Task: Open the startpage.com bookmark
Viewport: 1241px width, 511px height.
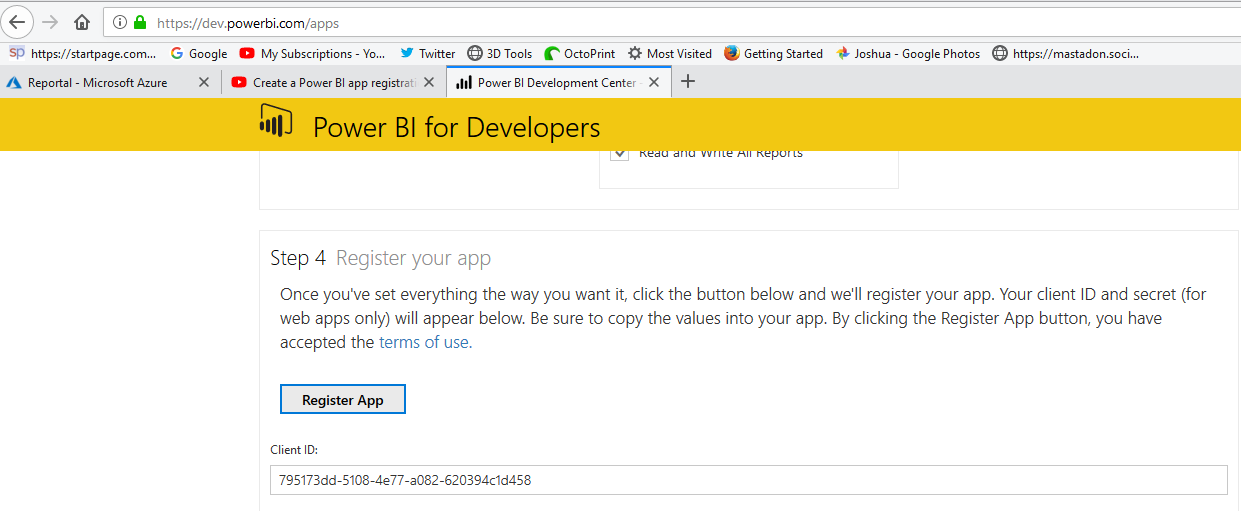Action: [83, 54]
